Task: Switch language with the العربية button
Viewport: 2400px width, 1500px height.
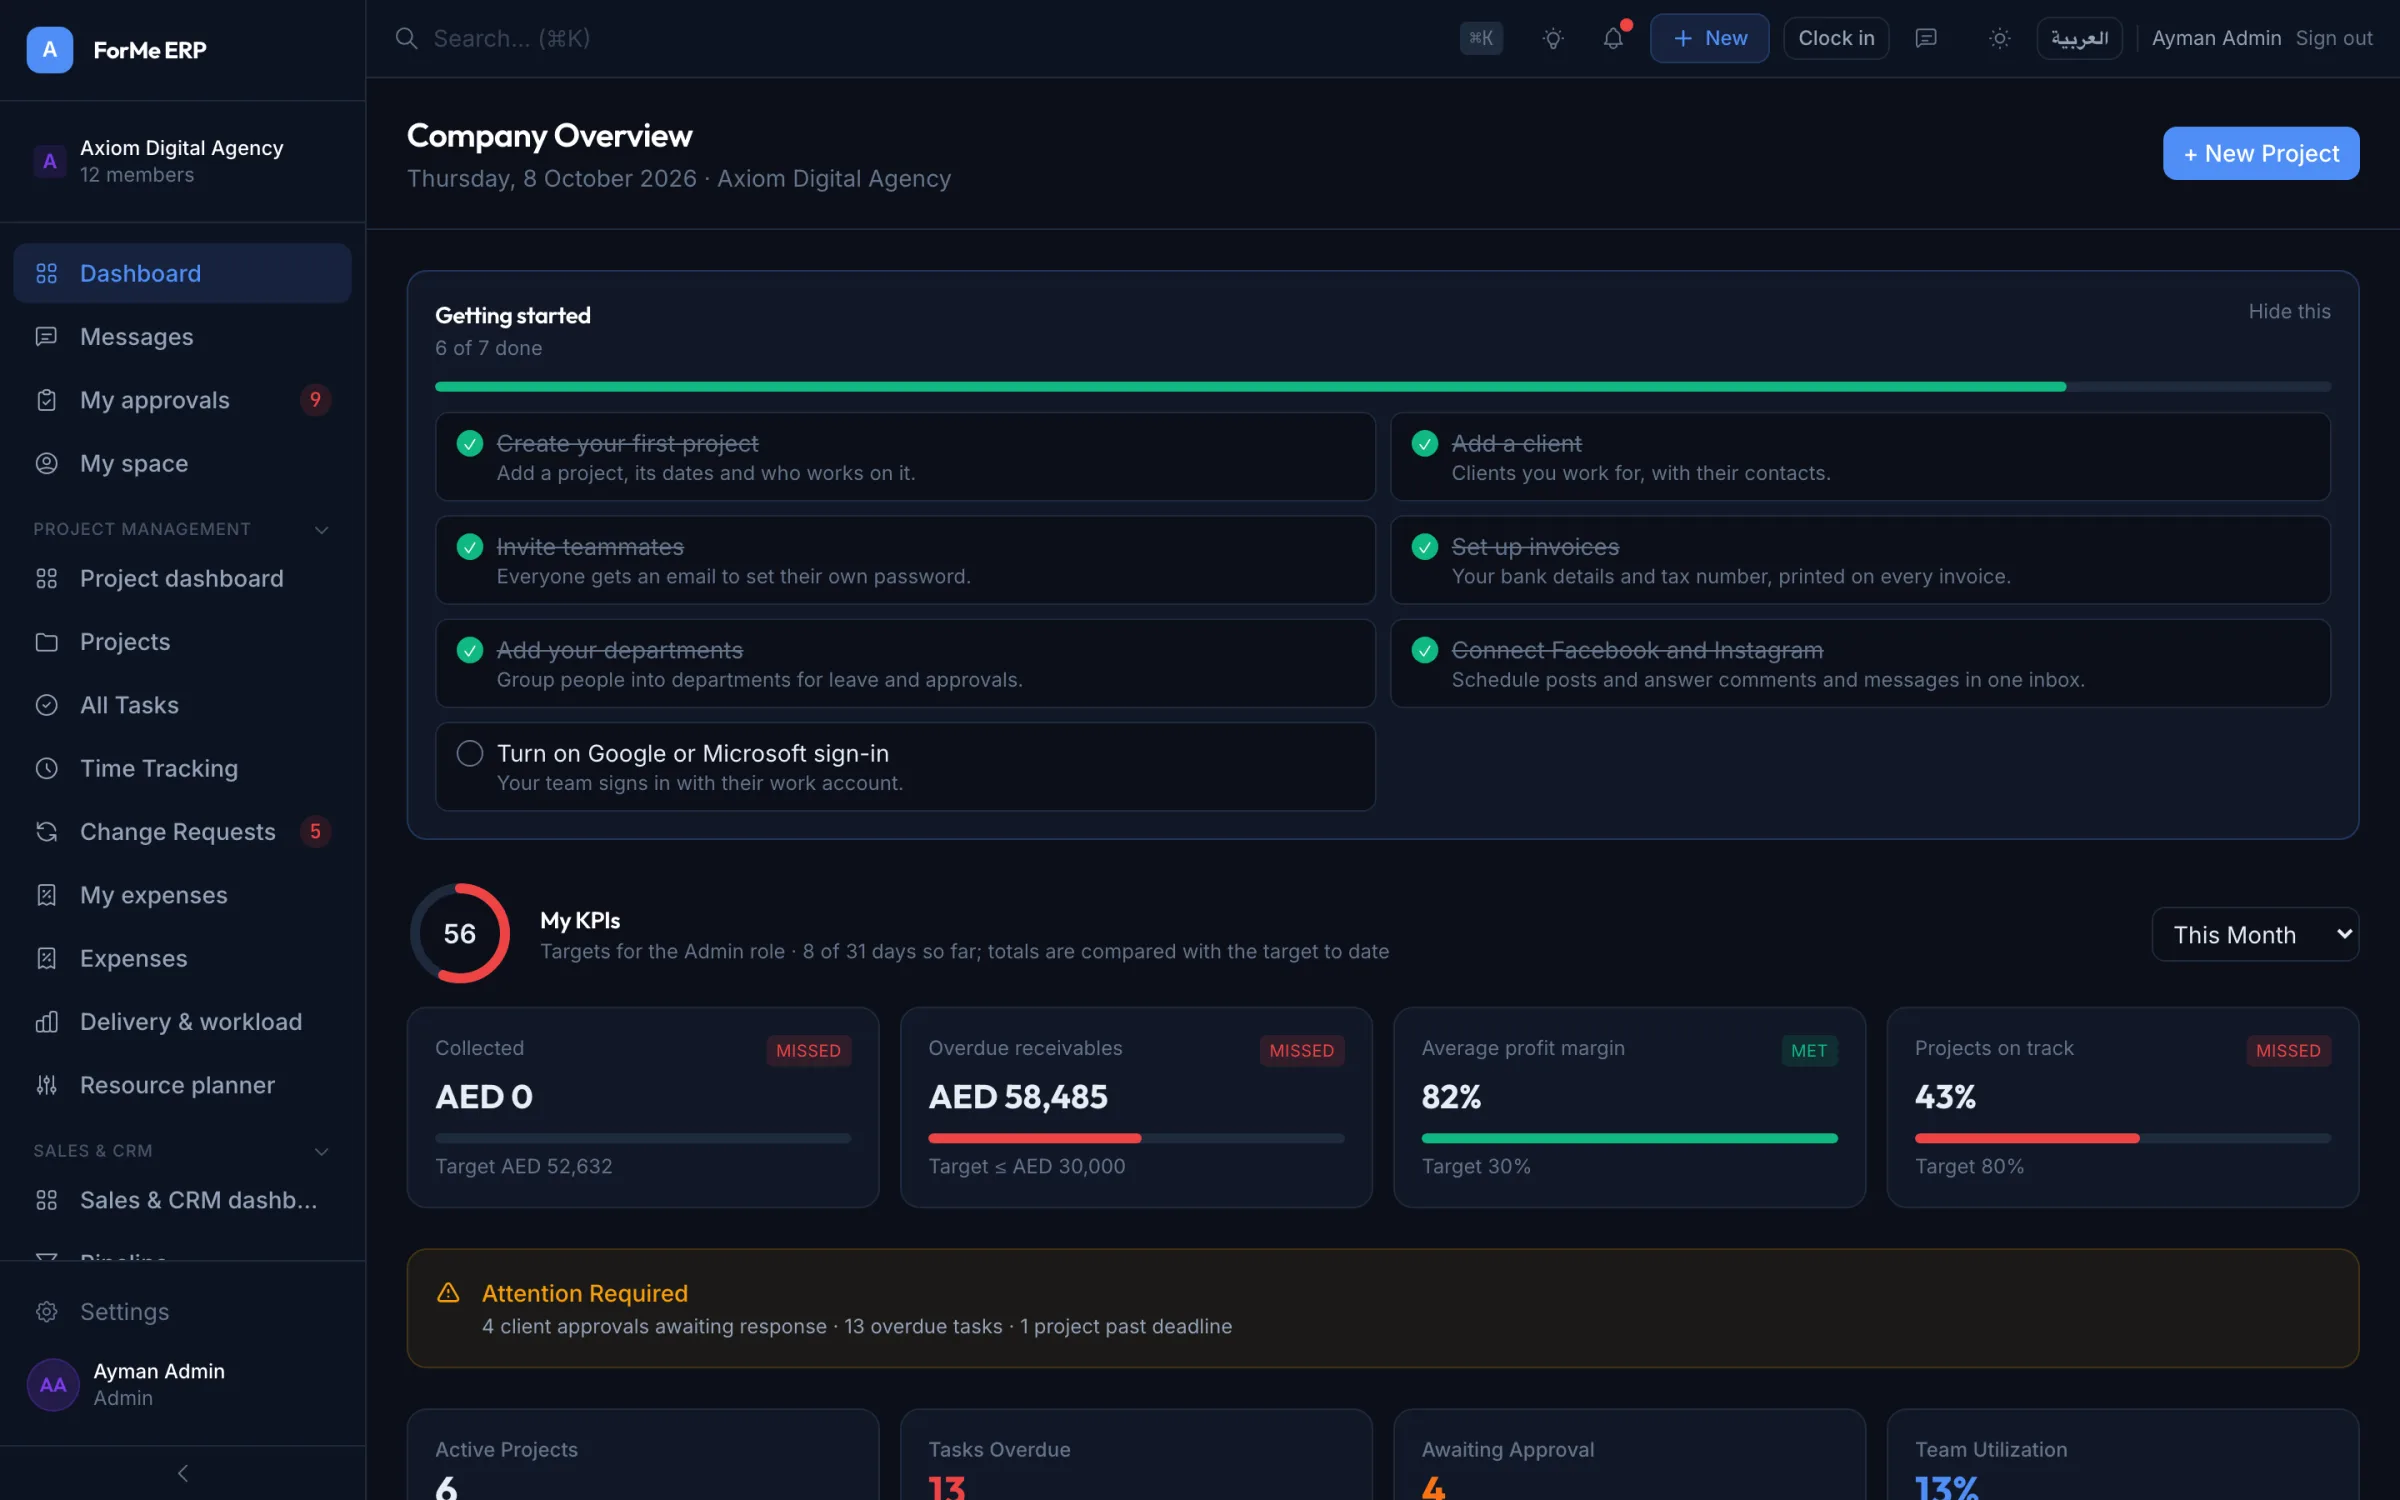Action: (x=2079, y=38)
